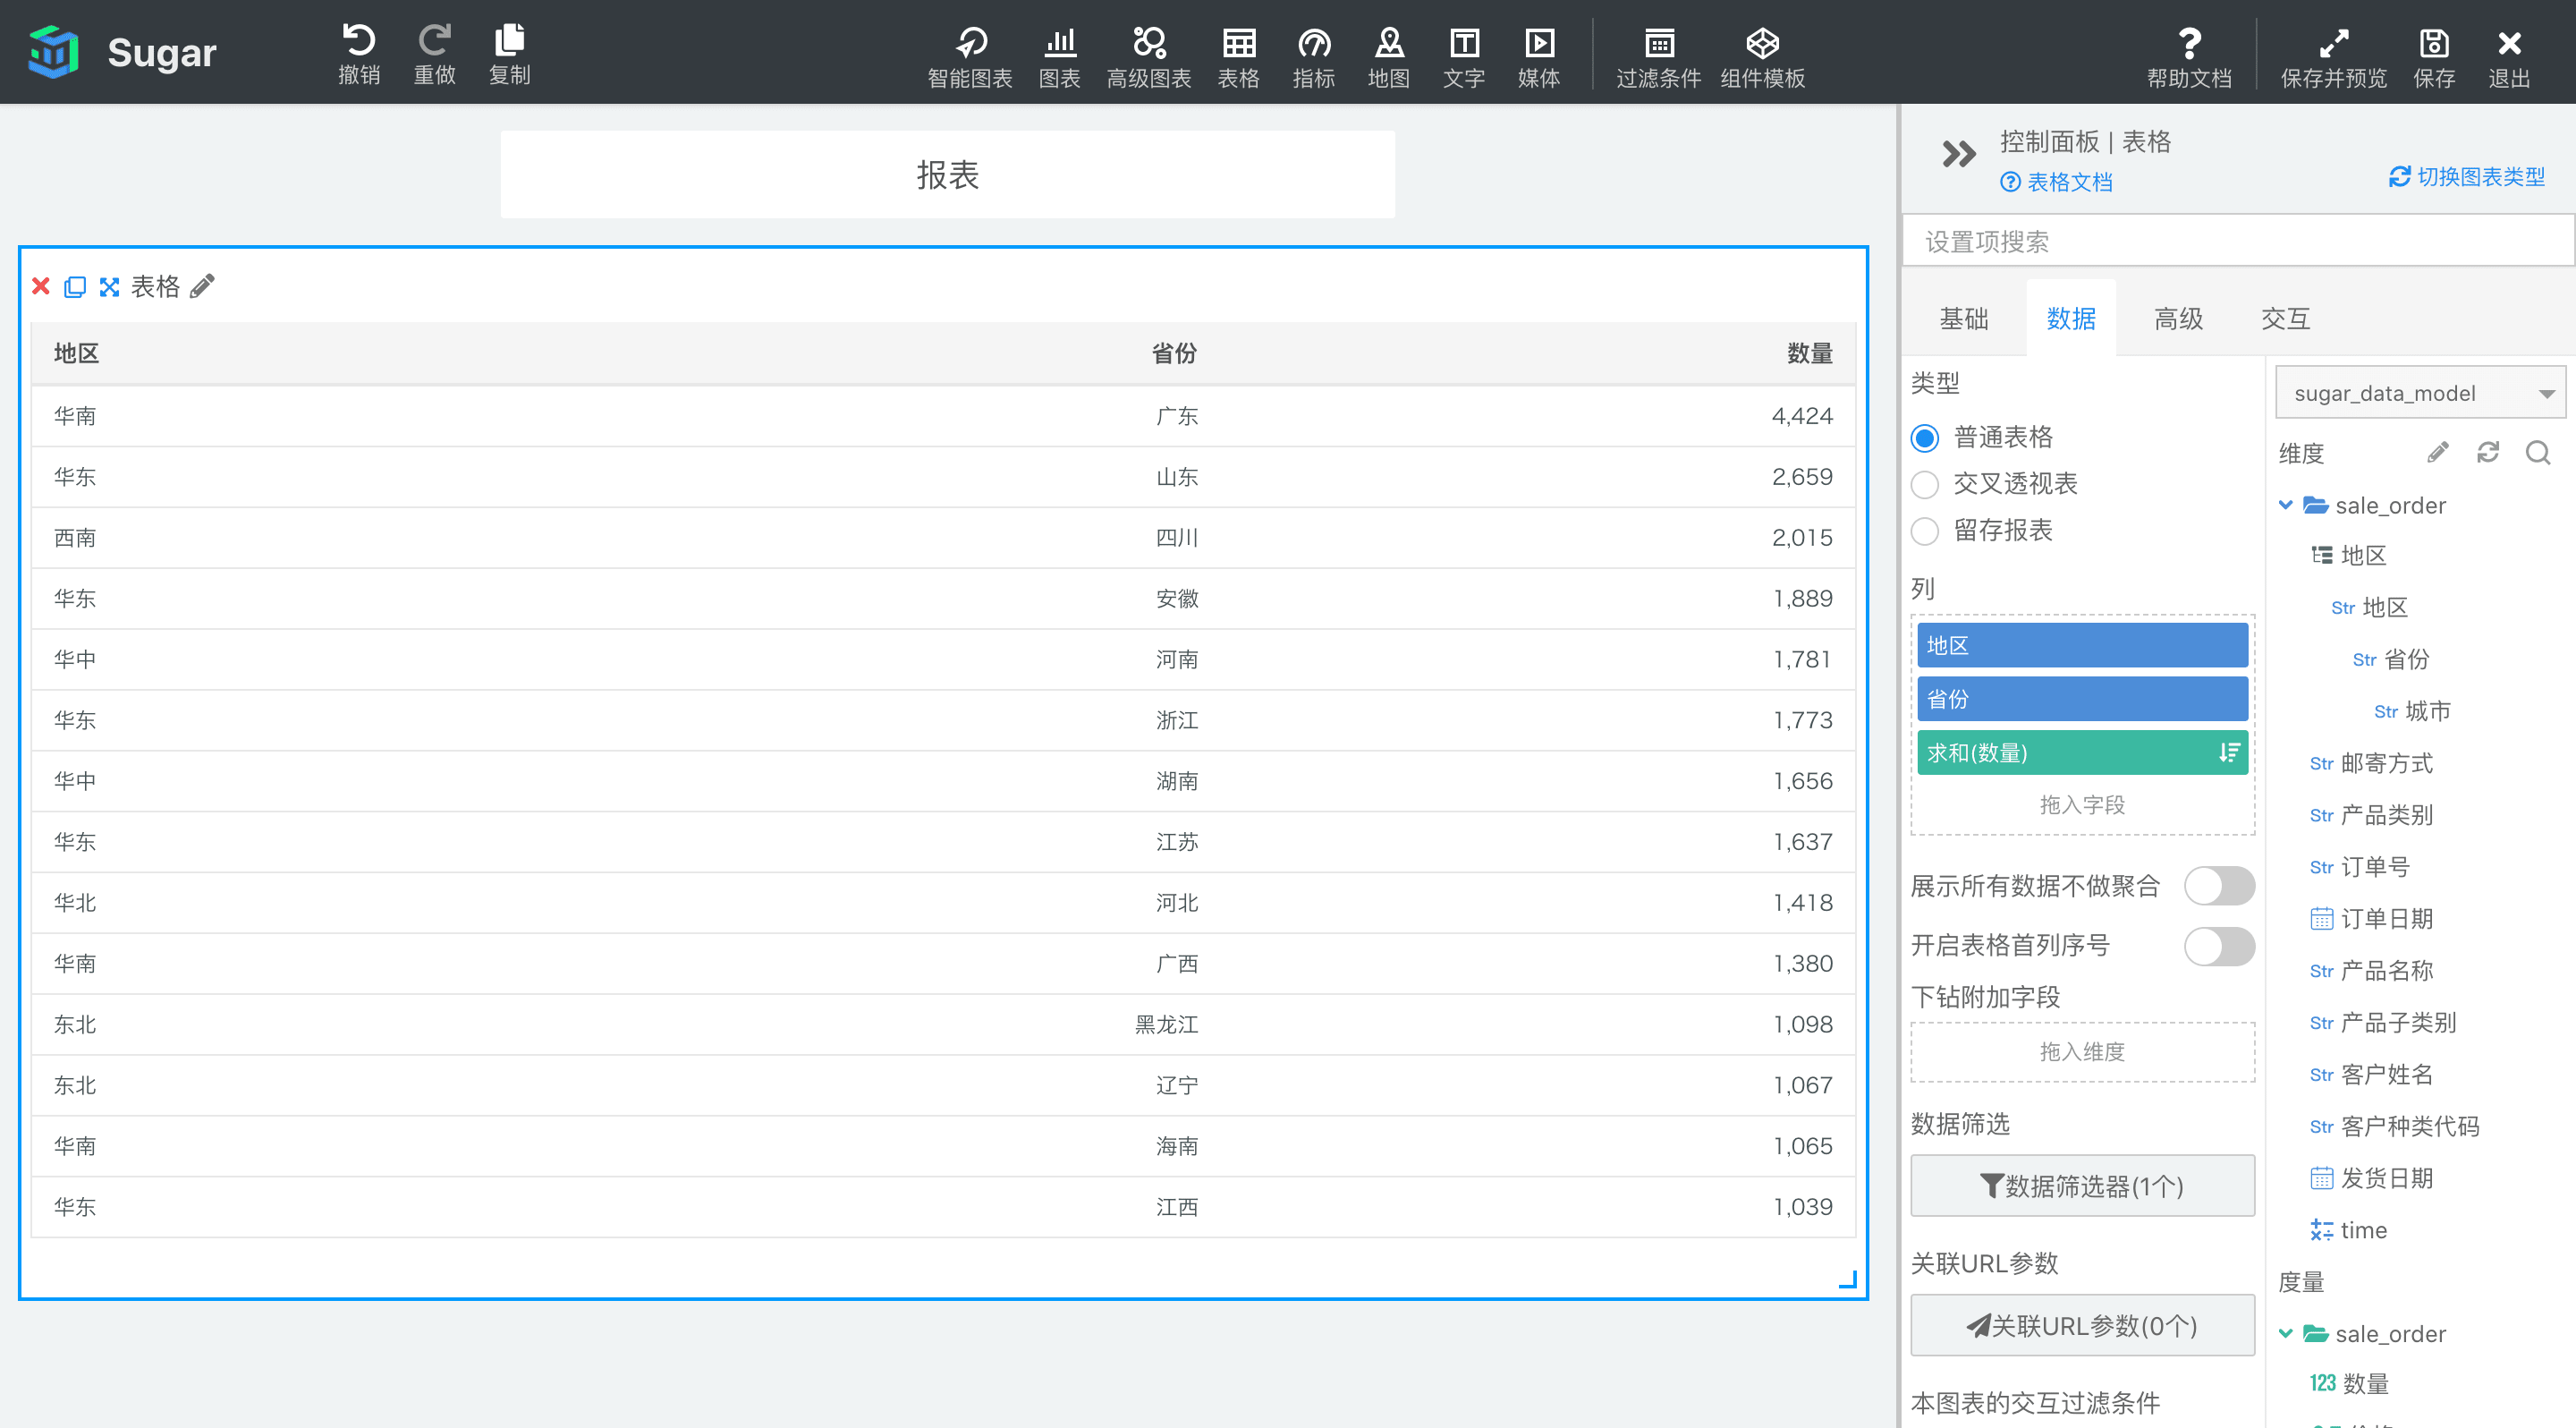Screen dimensions: 2576x1428
Task: Select the 123 数量 measure field
Action: click(2349, 1384)
